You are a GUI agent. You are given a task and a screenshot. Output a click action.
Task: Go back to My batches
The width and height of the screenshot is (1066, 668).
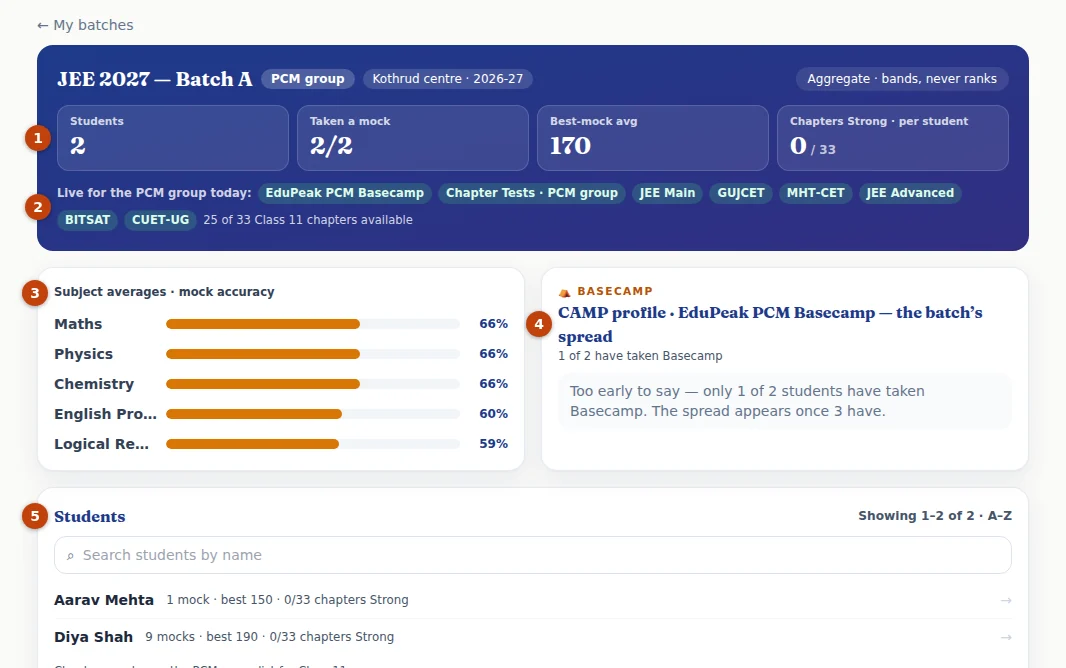(x=85, y=25)
